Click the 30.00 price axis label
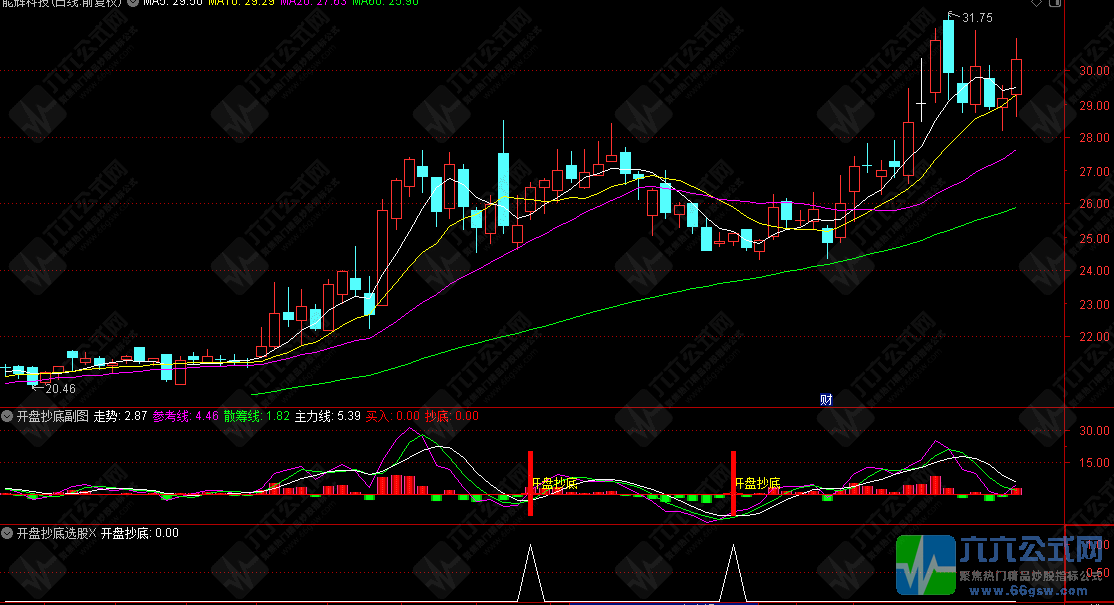The image size is (1114, 605). pyautogui.click(x=1094, y=70)
